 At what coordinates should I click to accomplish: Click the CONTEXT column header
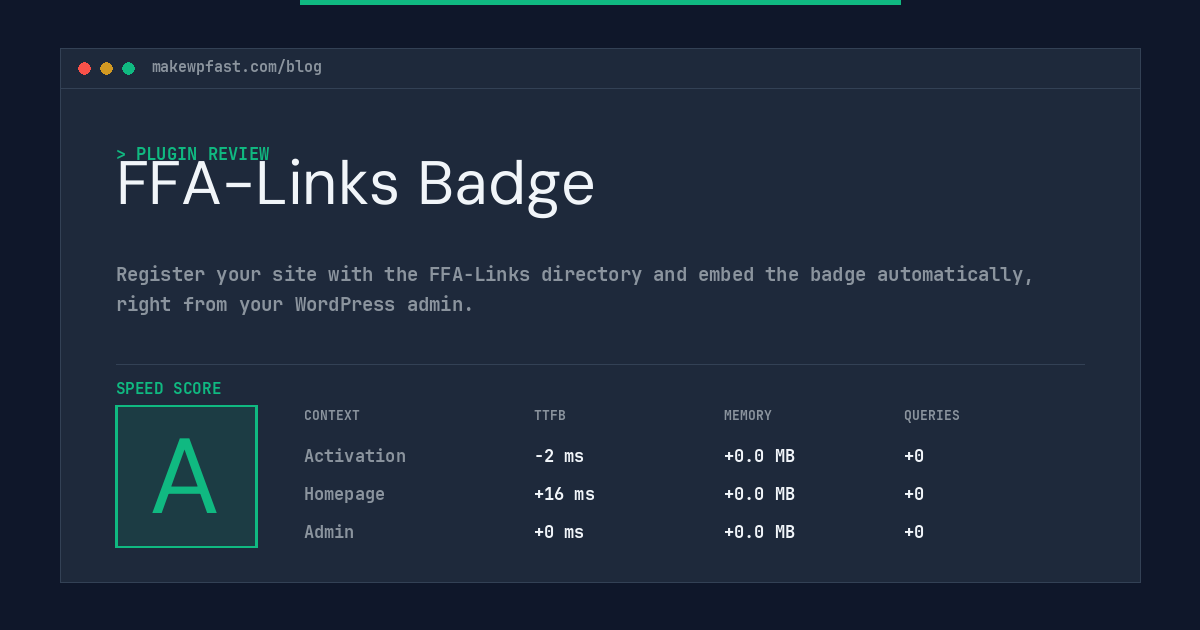pos(332,416)
